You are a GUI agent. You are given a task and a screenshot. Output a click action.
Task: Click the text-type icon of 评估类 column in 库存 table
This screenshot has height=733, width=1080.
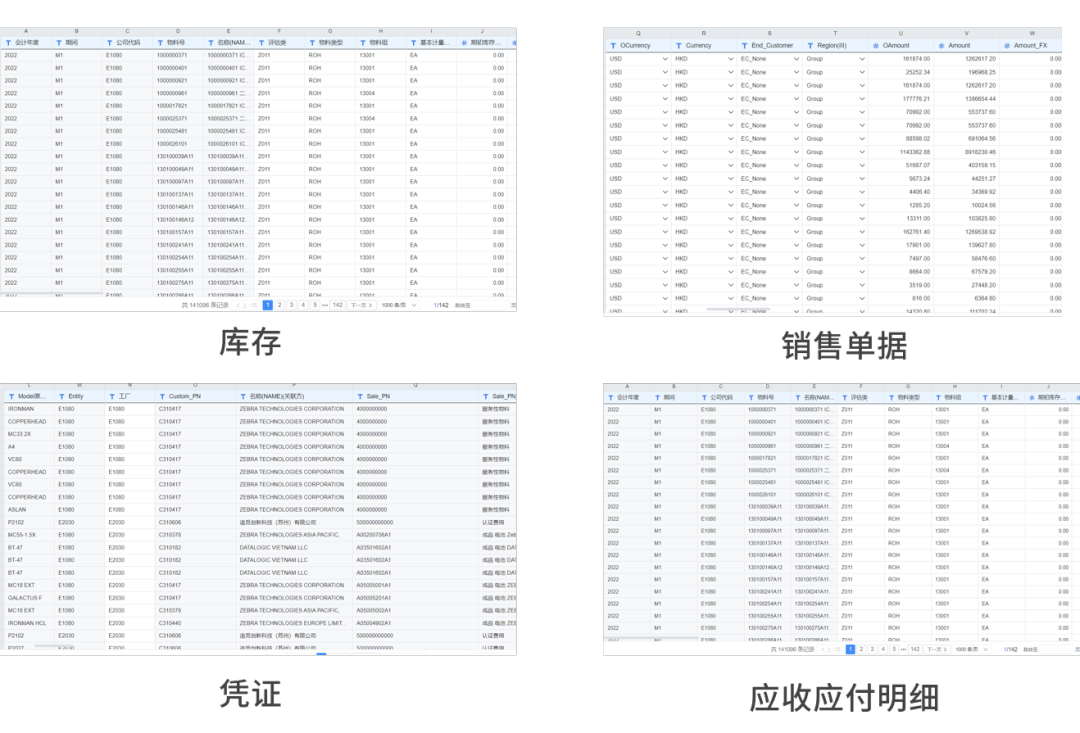pos(262,43)
